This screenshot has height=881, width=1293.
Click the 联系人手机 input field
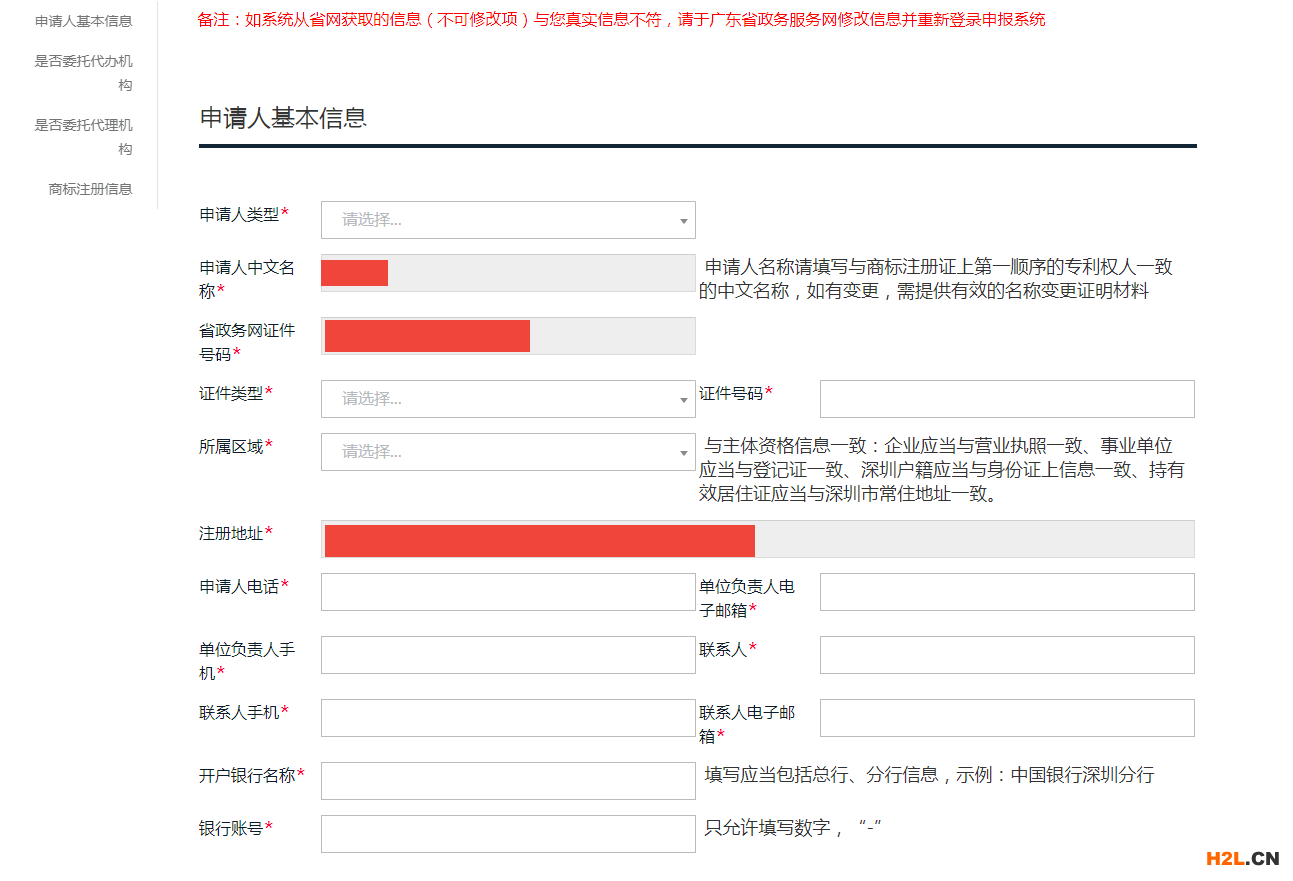point(508,718)
